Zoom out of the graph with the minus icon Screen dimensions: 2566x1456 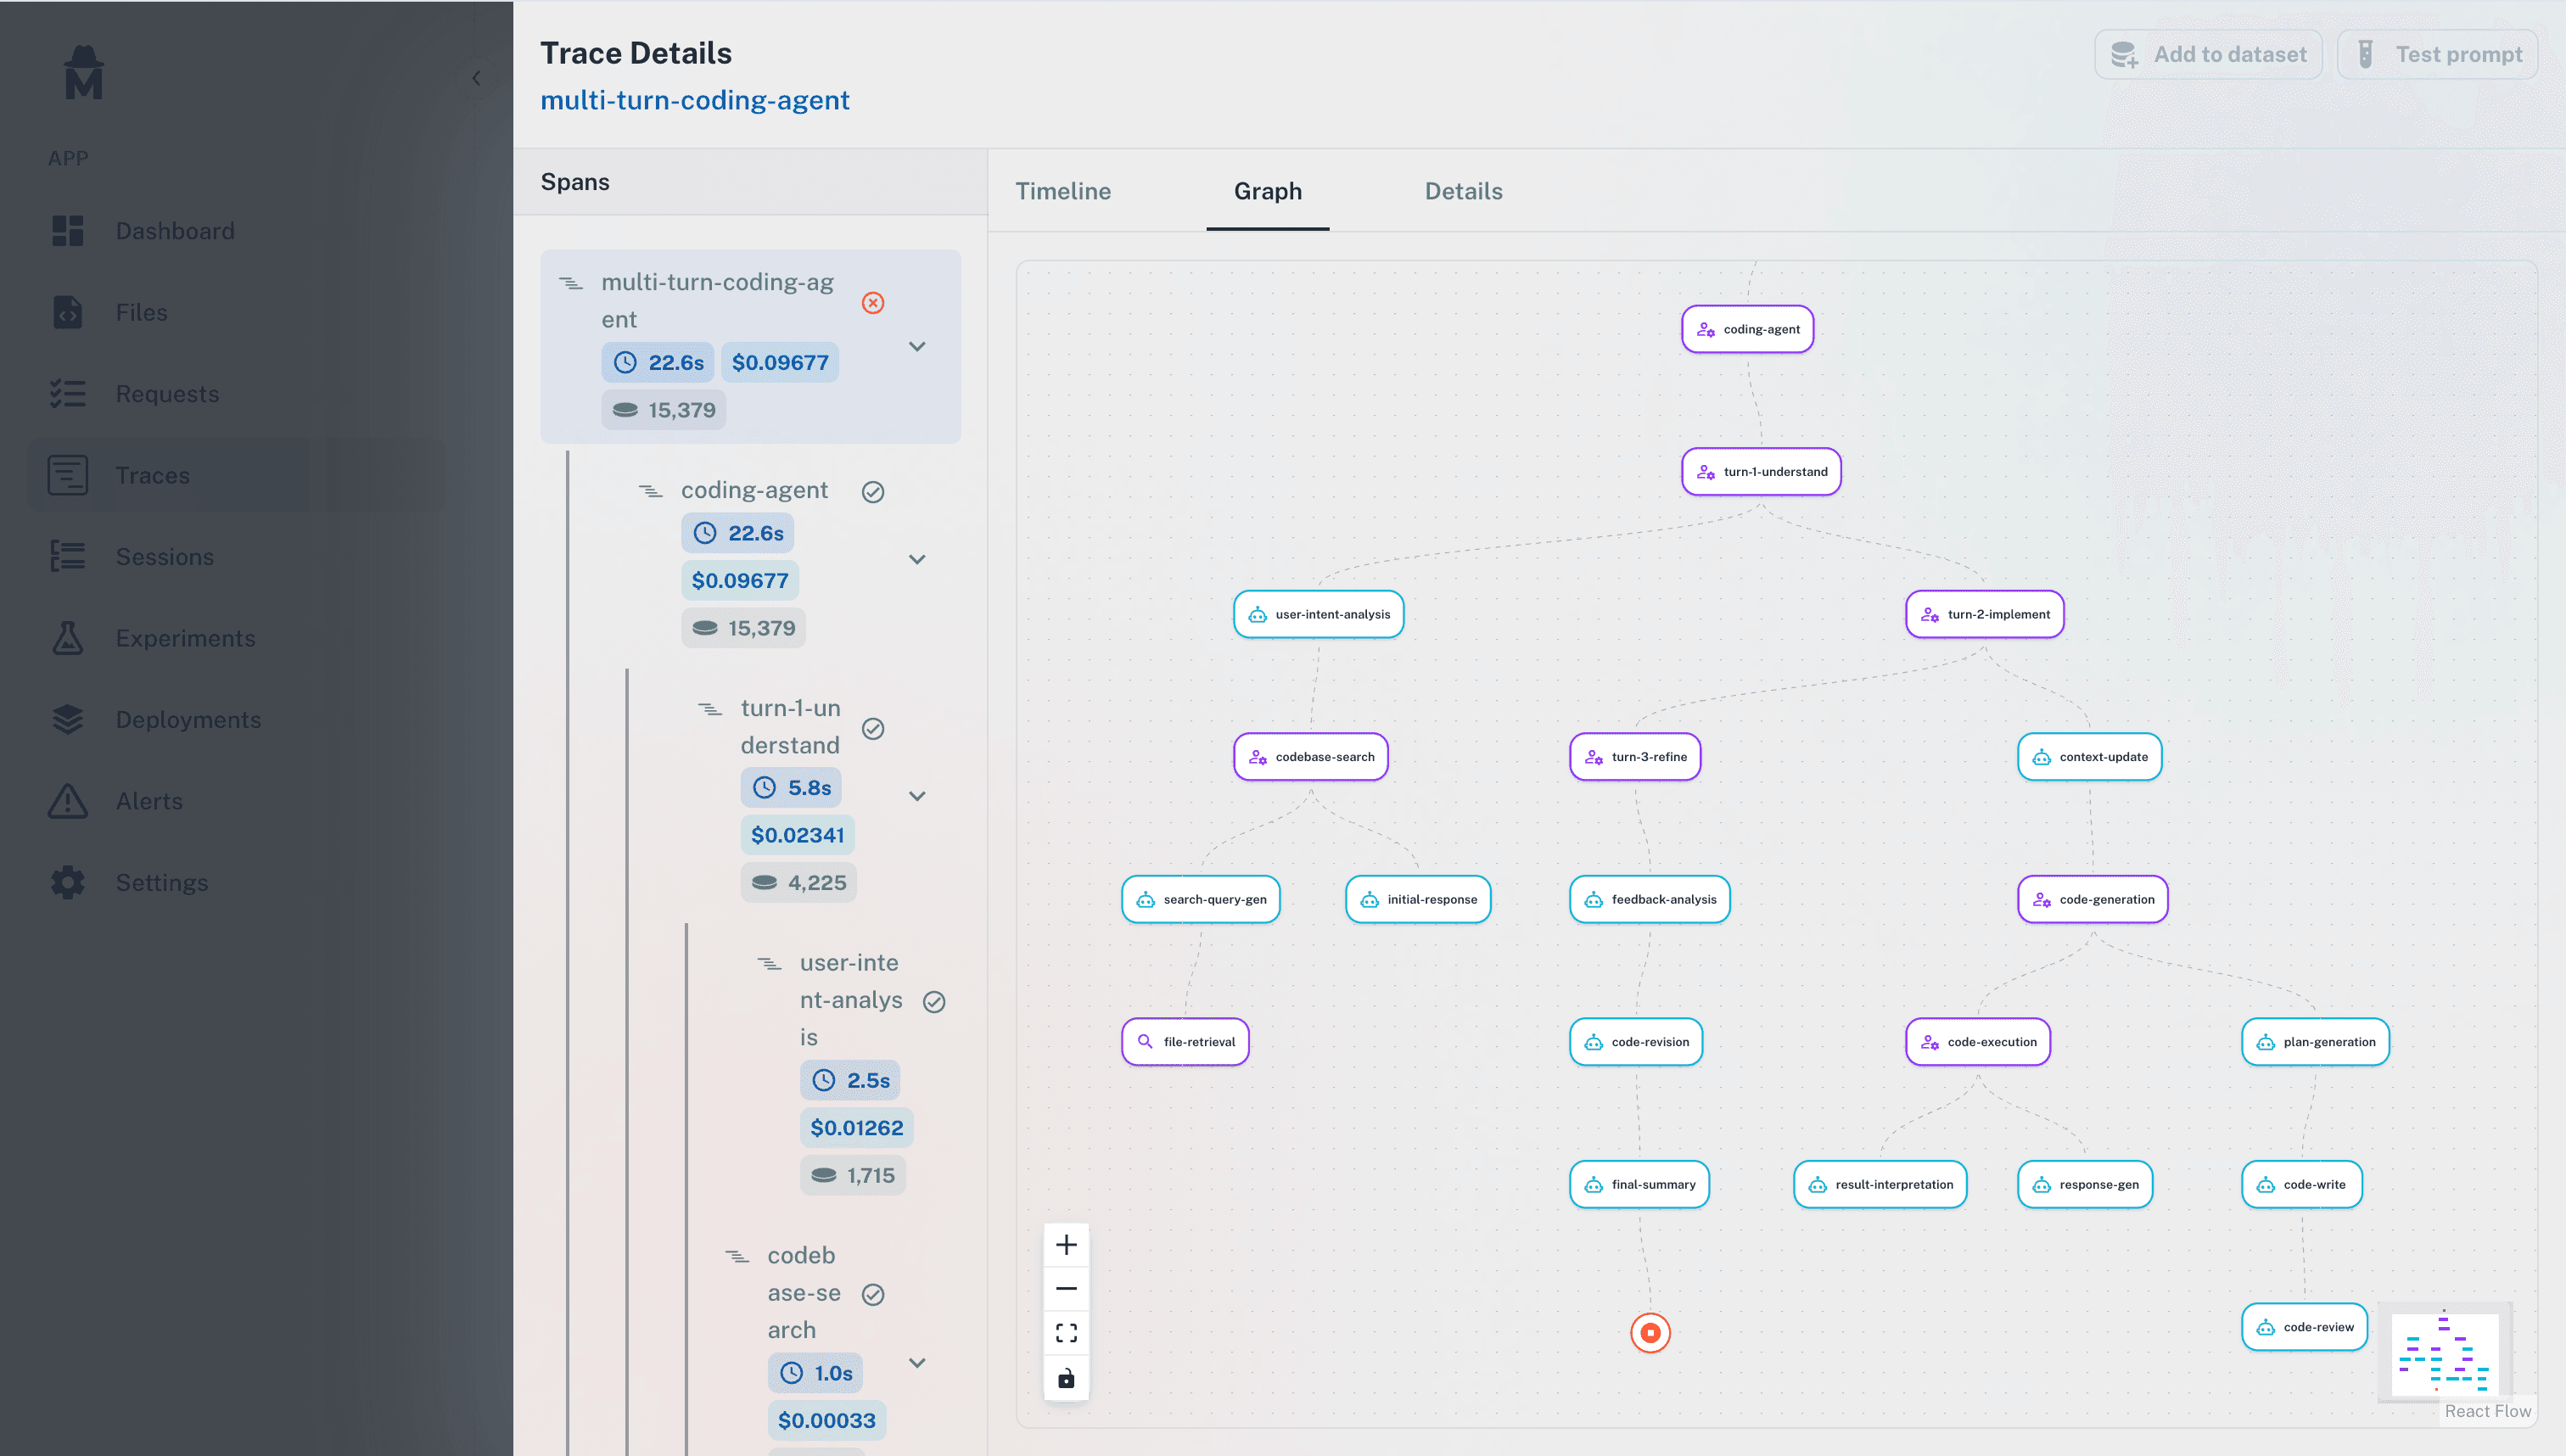[x=1066, y=1288]
